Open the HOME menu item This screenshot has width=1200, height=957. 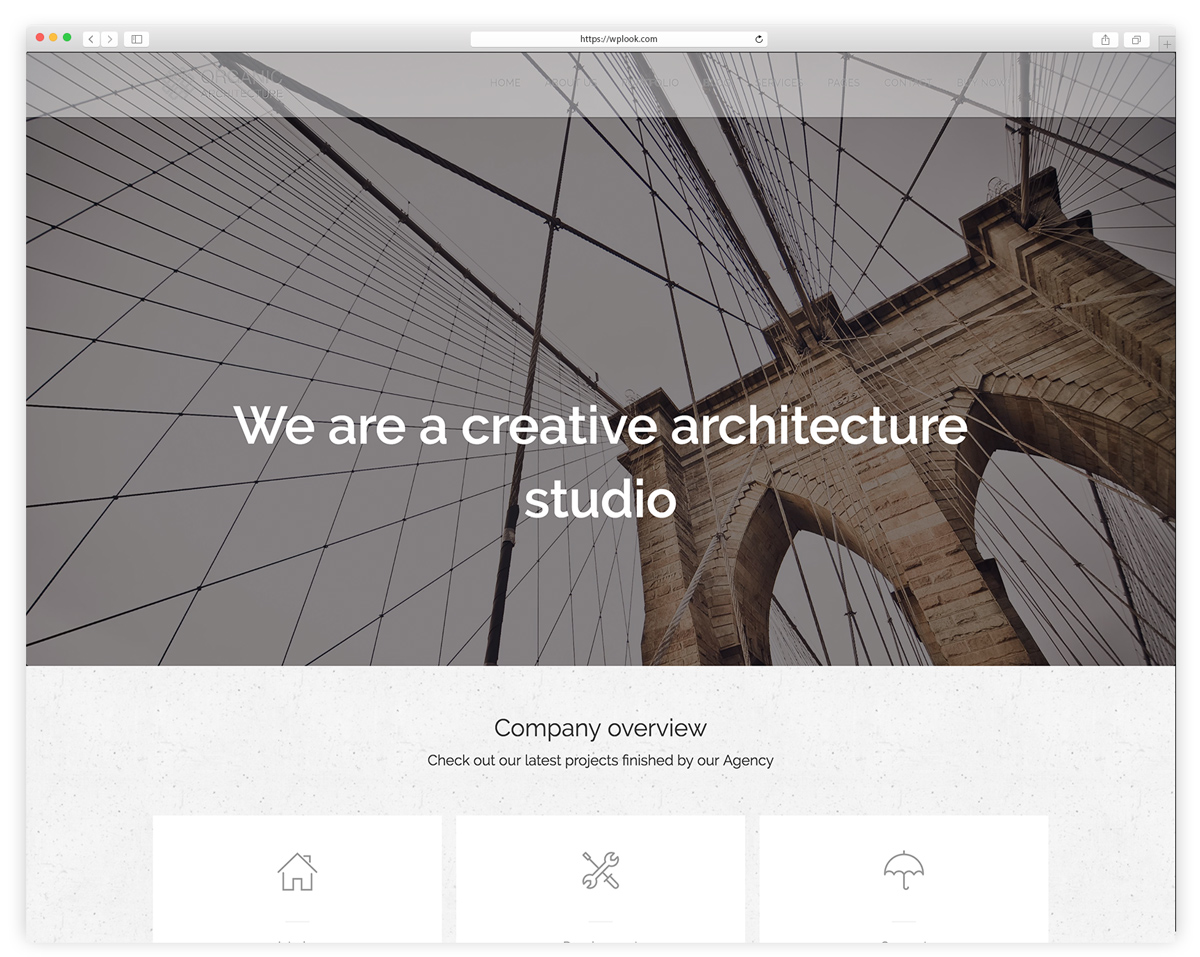tap(505, 83)
